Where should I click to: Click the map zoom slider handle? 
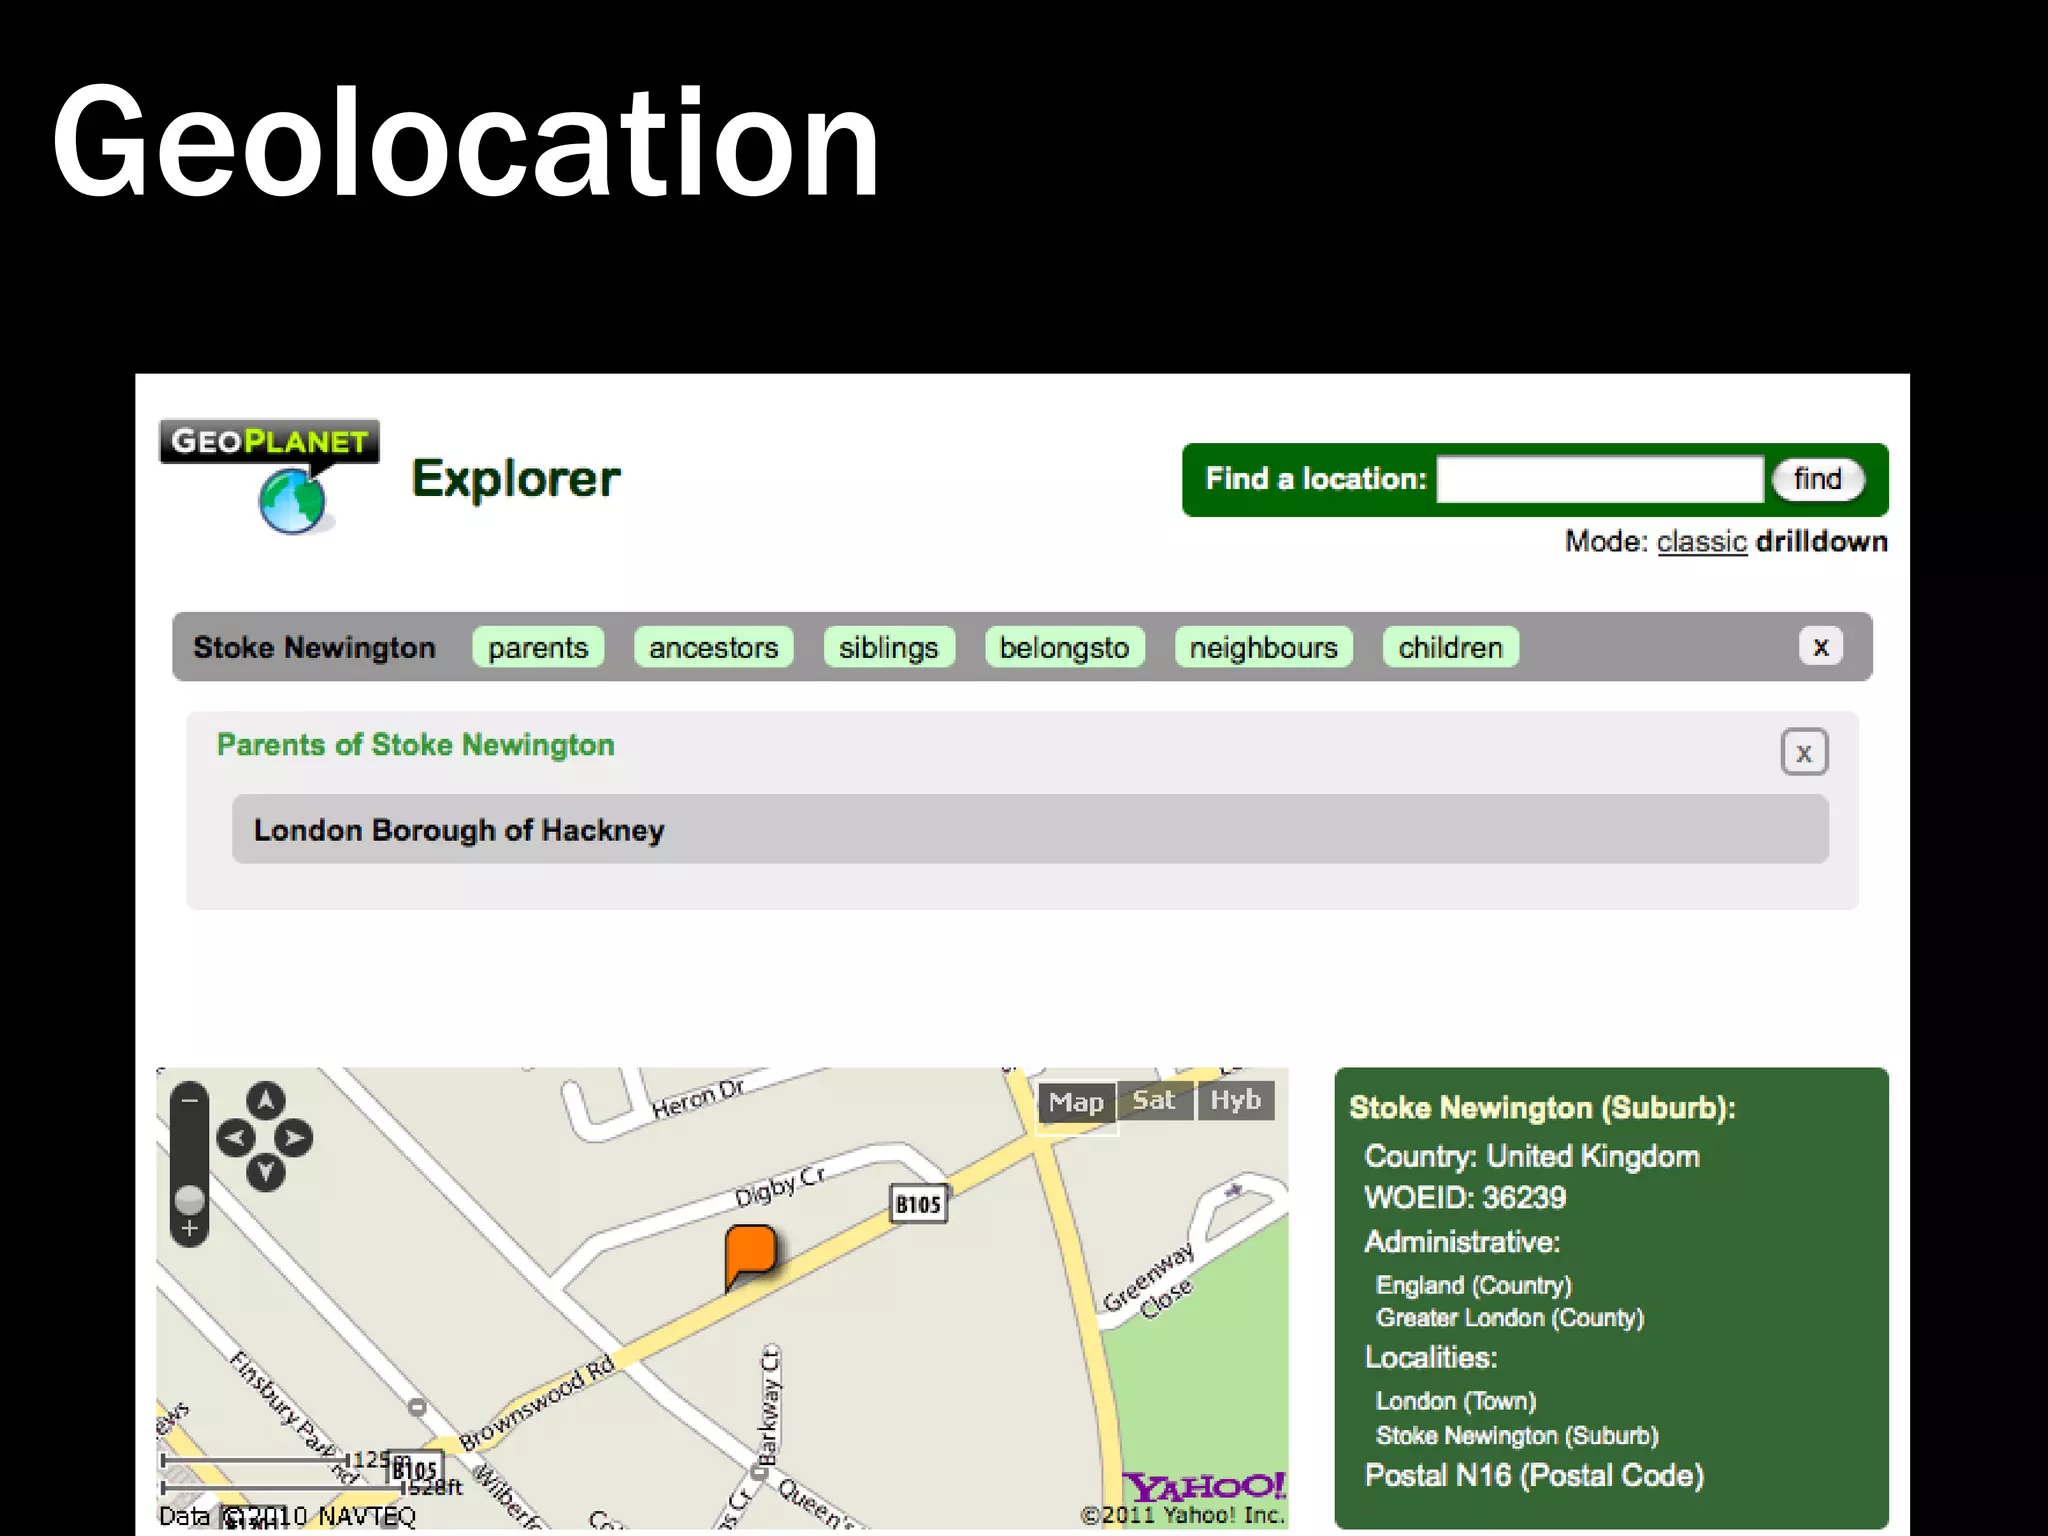189,1198
